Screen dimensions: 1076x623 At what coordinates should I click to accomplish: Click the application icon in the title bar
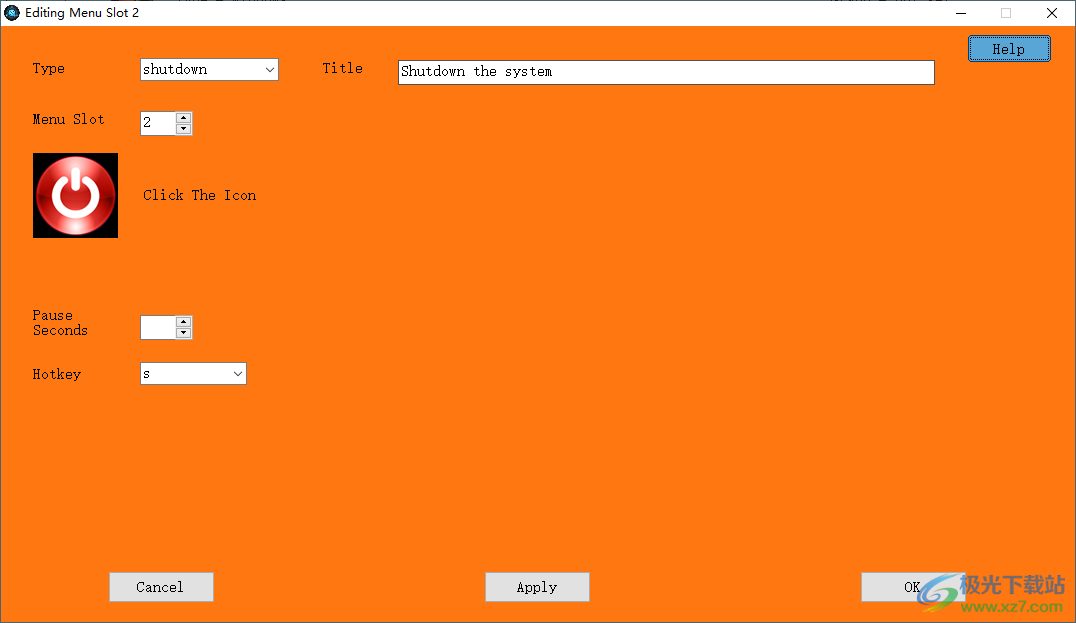click(x=11, y=13)
